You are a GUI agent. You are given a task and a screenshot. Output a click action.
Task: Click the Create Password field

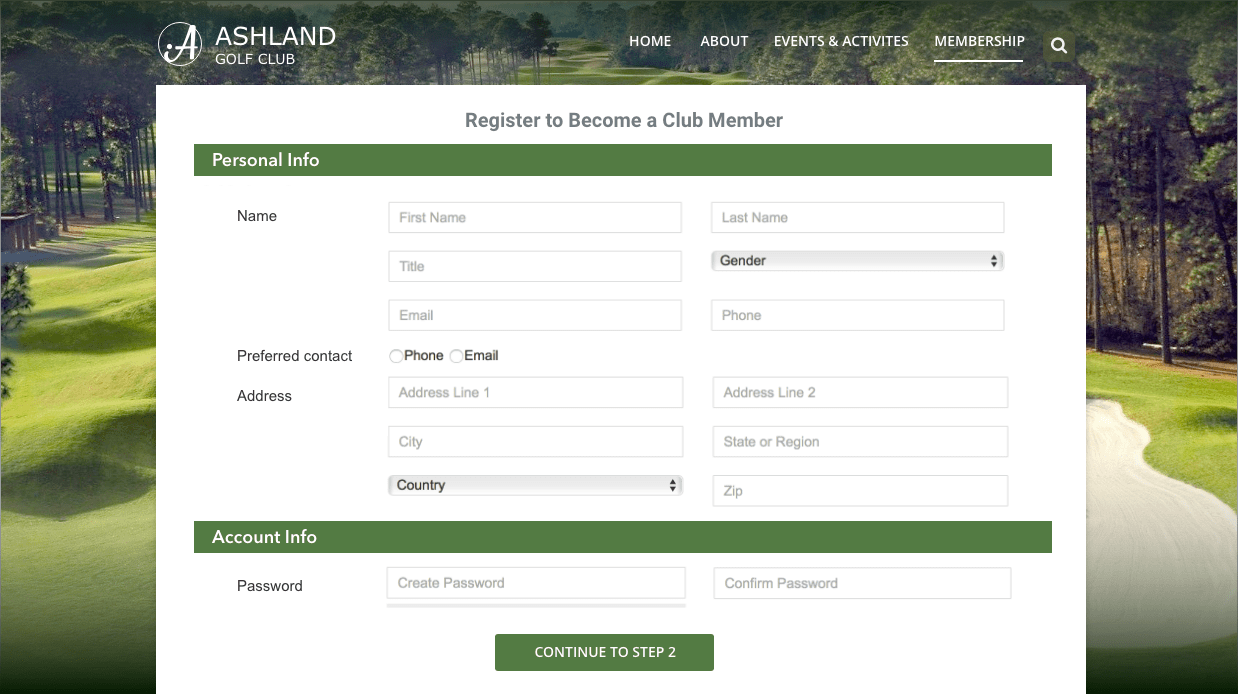[535, 583]
